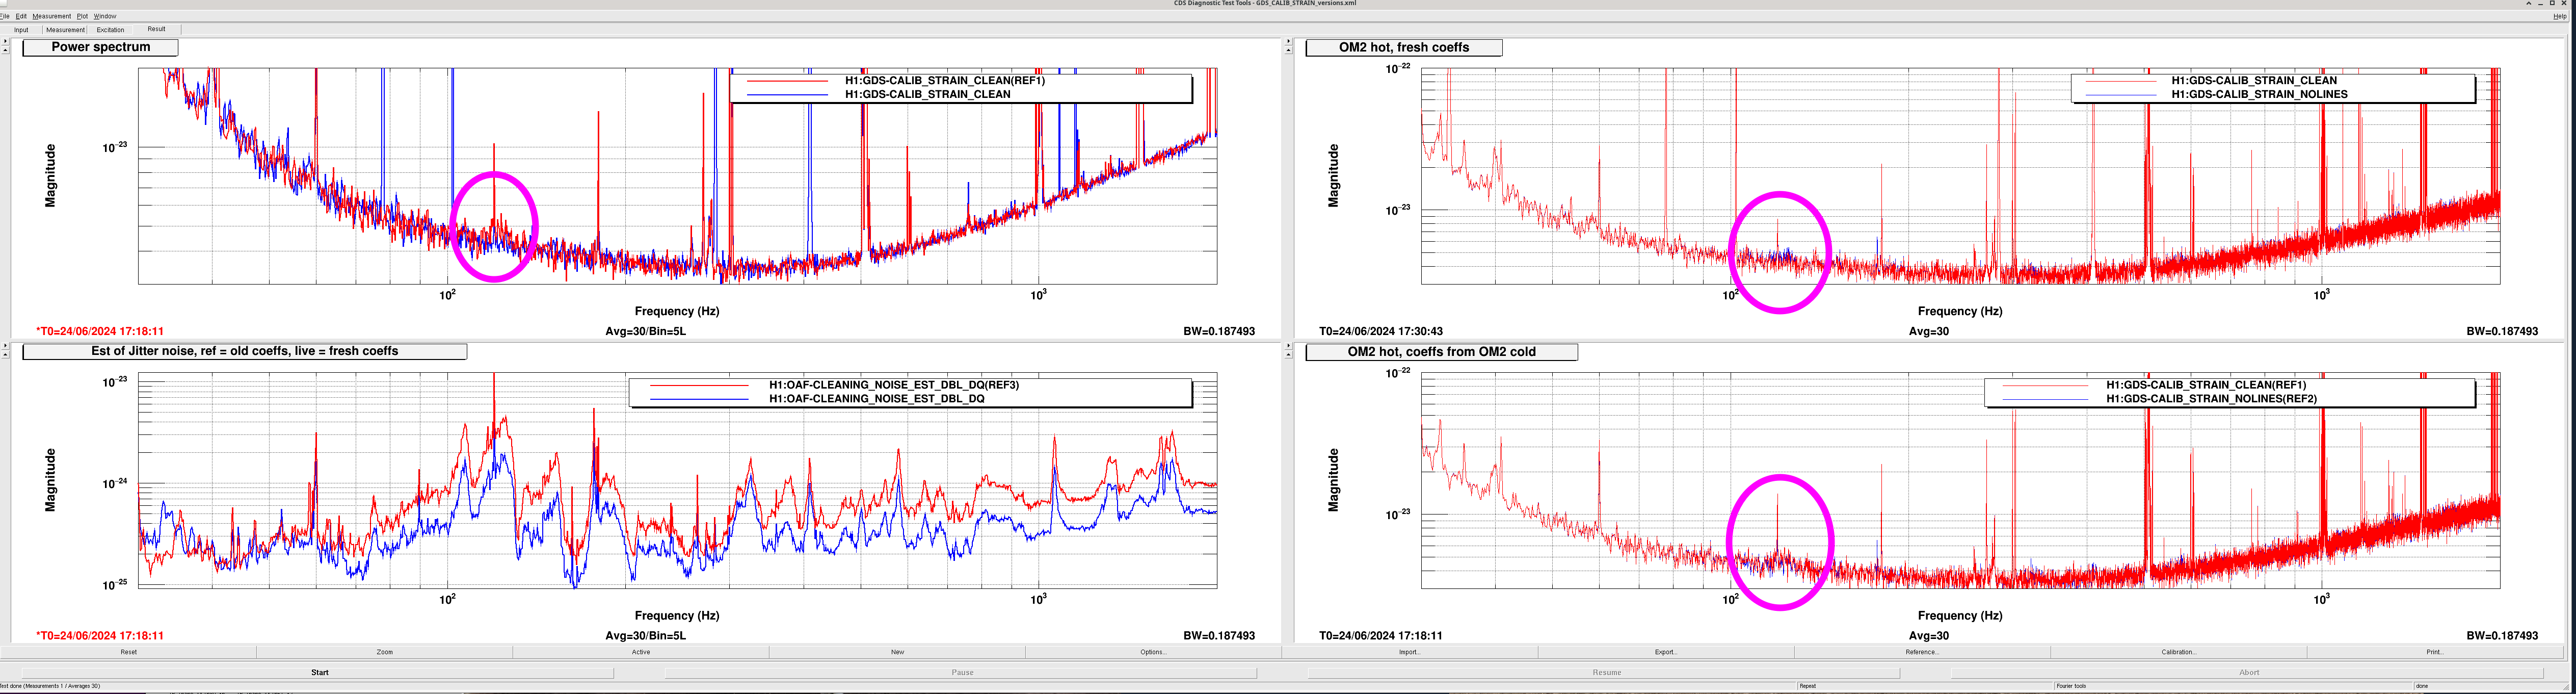This screenshot has width=2576, height=694.
Task: Switch to the Input tab
Action: 21,30
